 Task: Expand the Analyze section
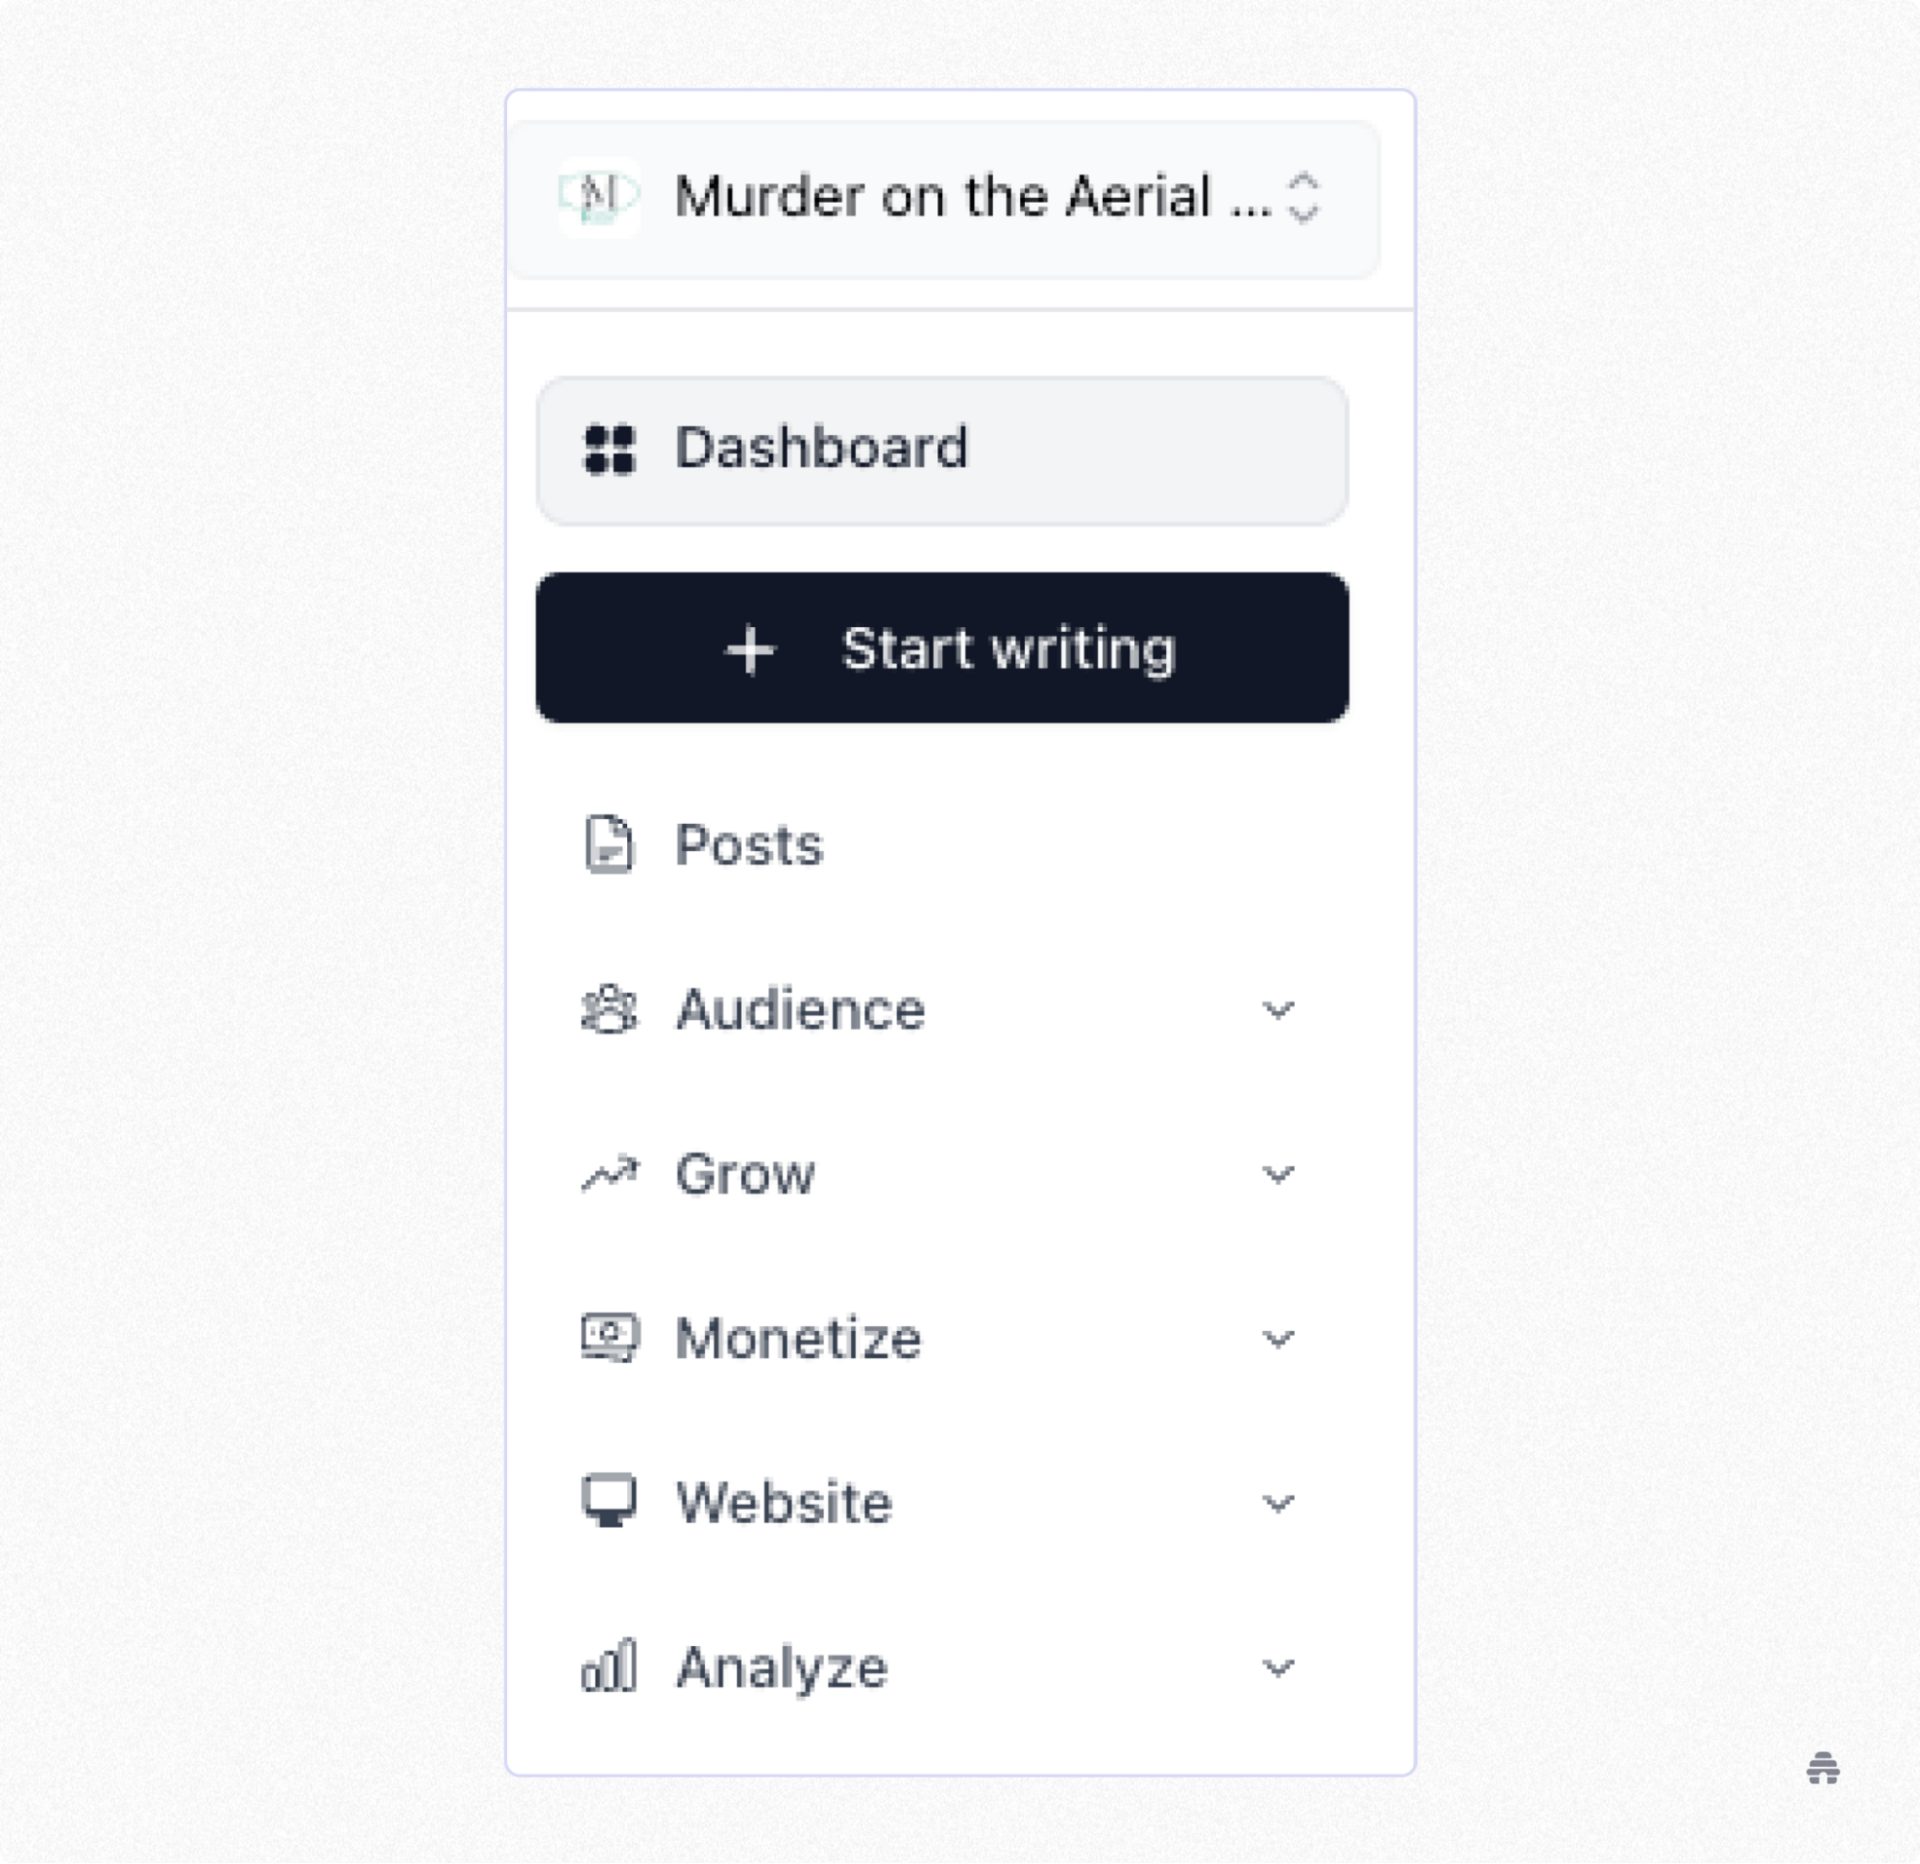pyautogui.click(x=1277, y=1667)
